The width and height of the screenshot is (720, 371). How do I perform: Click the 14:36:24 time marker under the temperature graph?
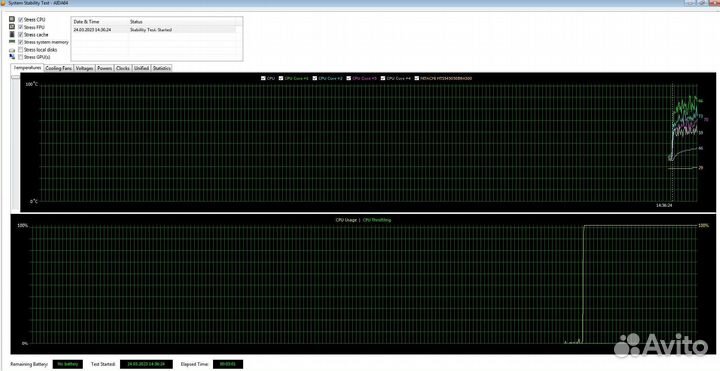[664, 205]
